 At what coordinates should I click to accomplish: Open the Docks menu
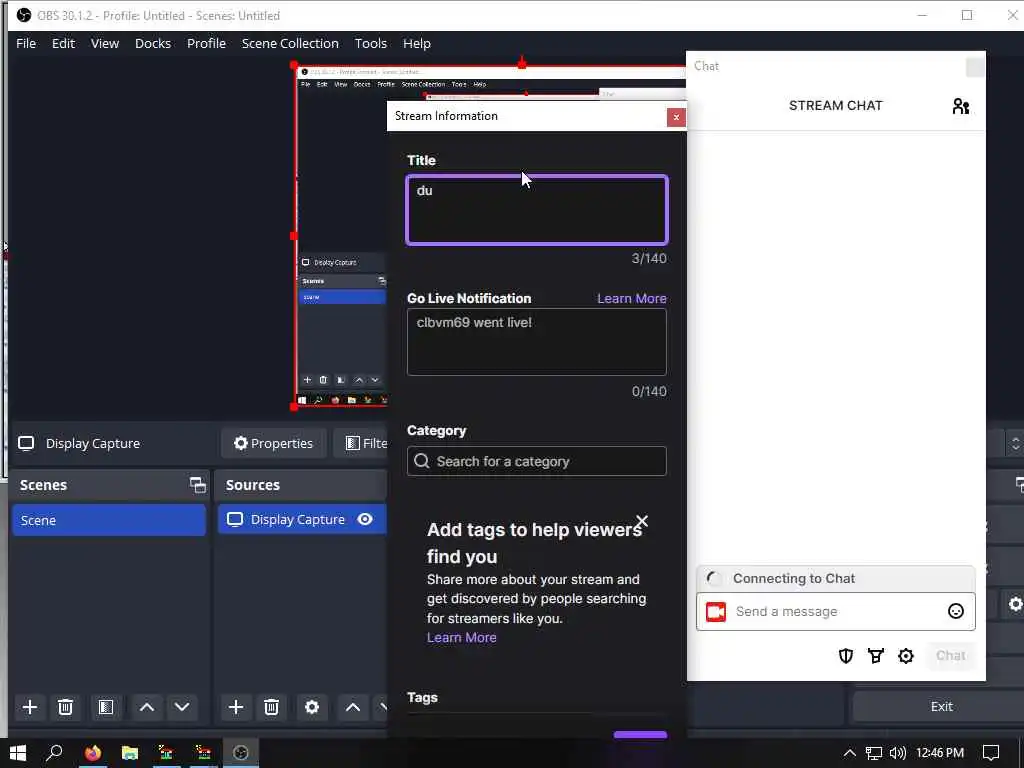[x=153, y=43]
